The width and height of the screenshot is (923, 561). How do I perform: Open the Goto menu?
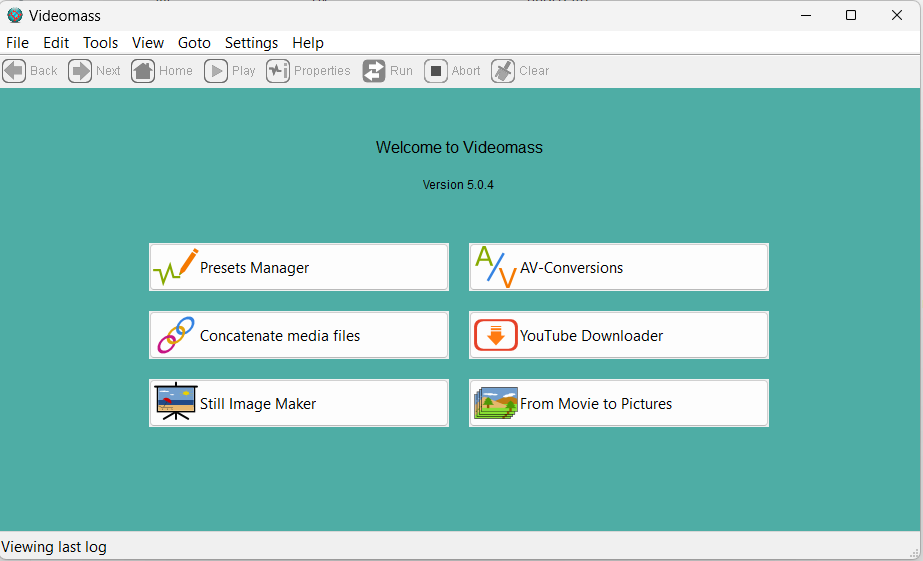coord(194,43)
